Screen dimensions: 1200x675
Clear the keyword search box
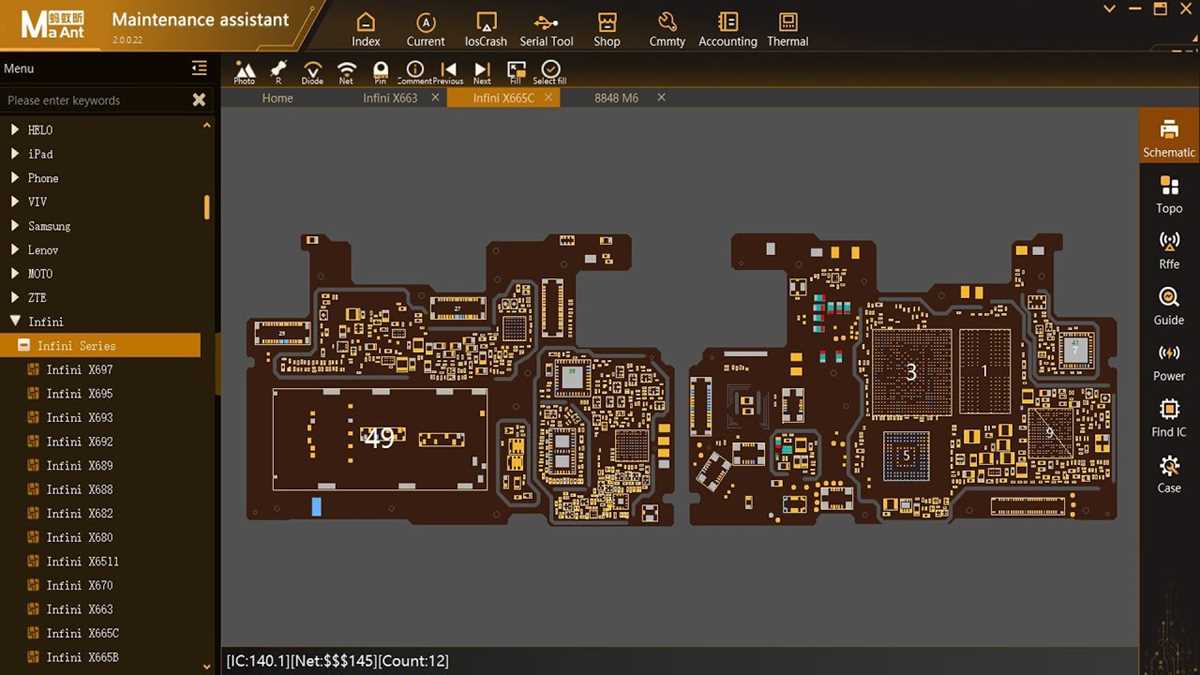pos(199,100)
